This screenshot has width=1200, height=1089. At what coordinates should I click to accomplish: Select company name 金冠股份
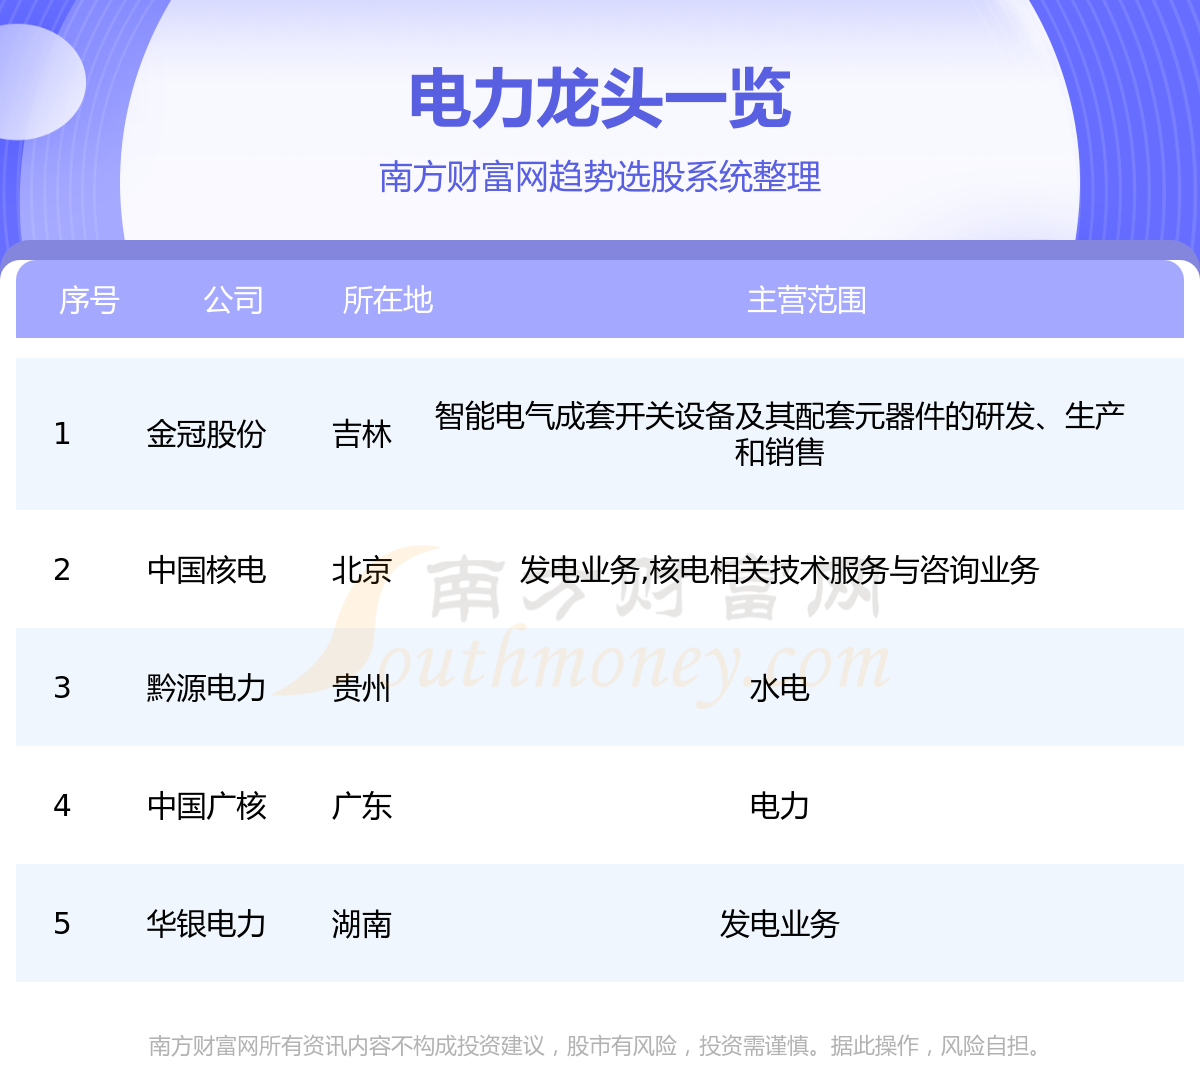tap(206, 434)
